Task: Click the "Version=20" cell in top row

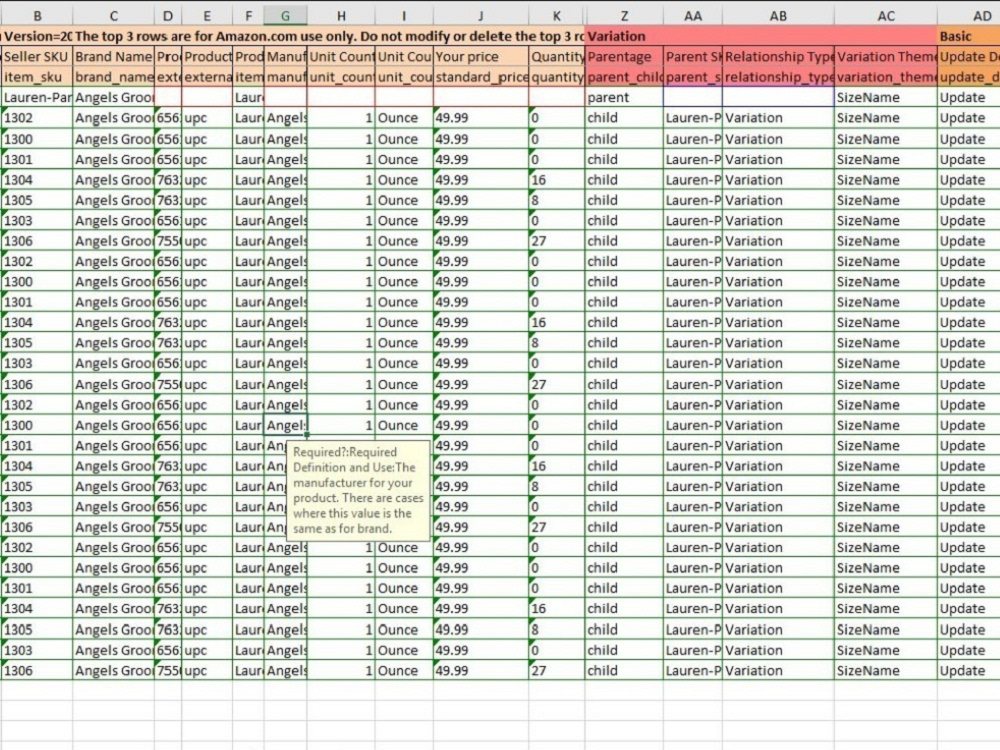Action: (36, 36)
